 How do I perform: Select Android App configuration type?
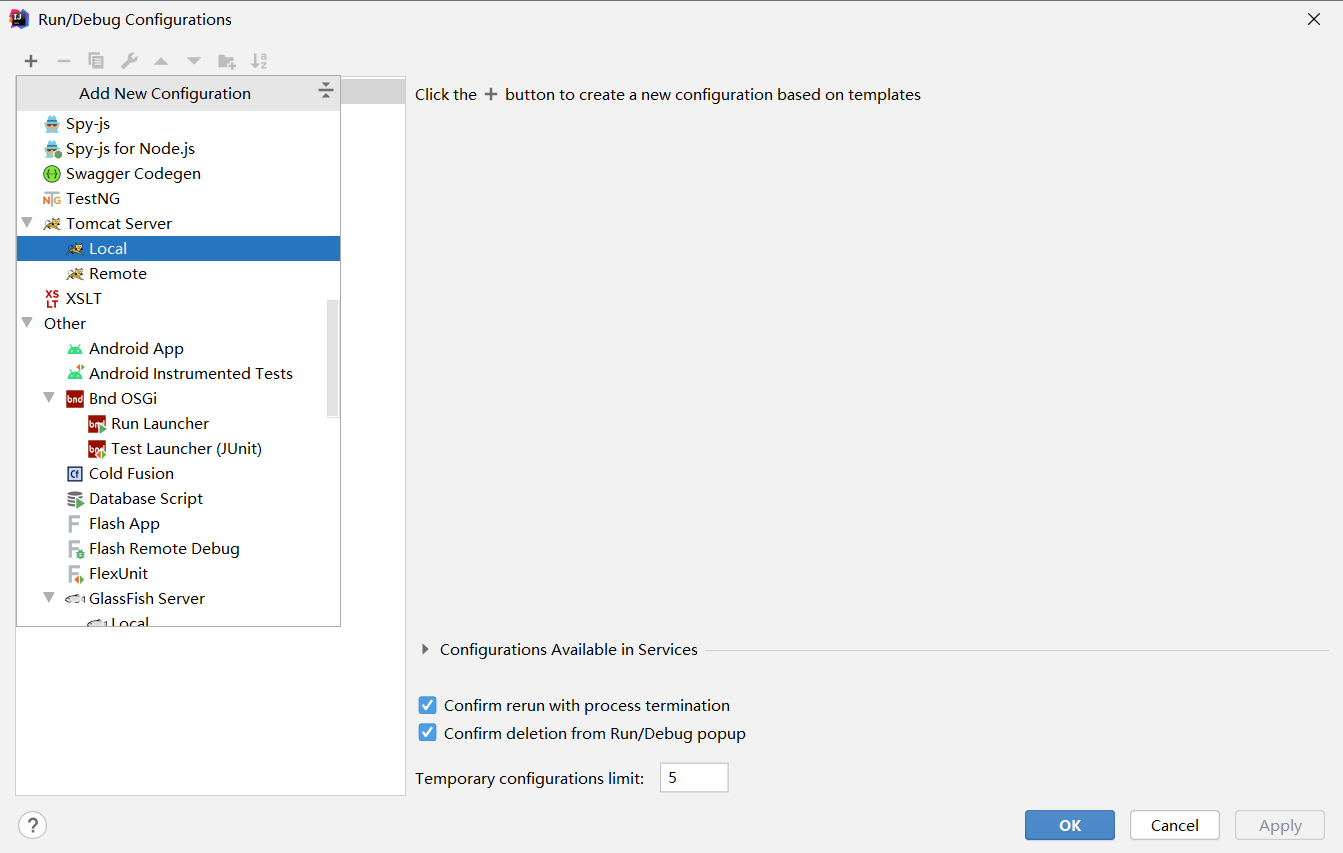136,349
